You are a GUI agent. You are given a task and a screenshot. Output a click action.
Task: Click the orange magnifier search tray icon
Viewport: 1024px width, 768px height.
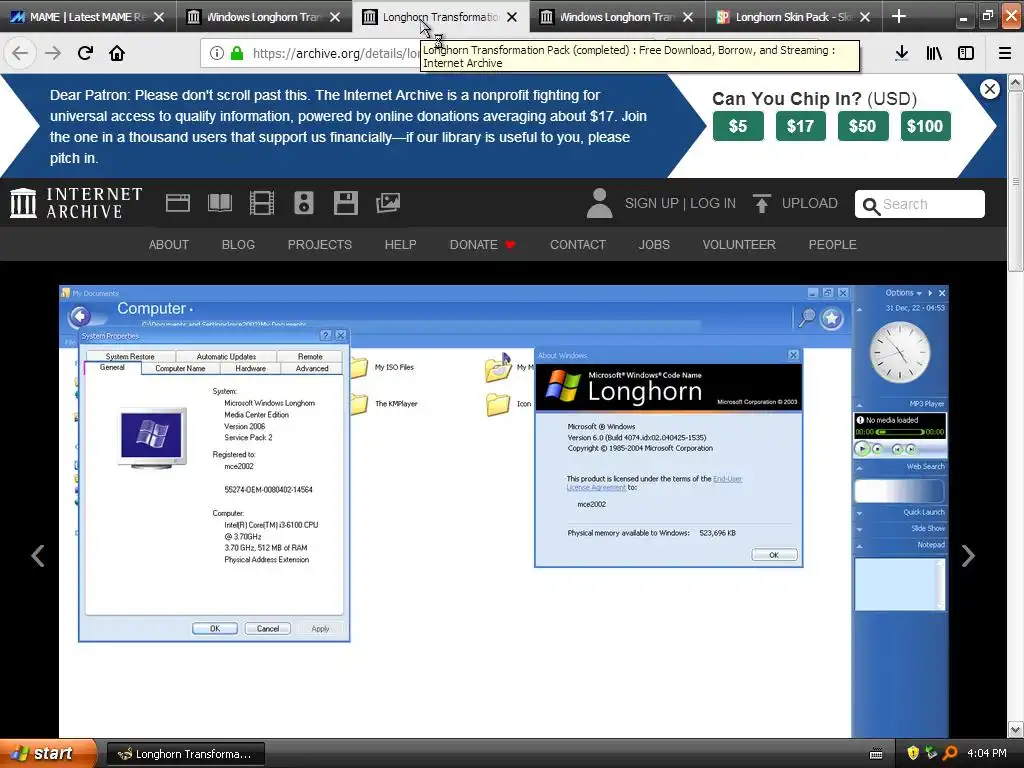pyautogui.click(x=950, y=754)
